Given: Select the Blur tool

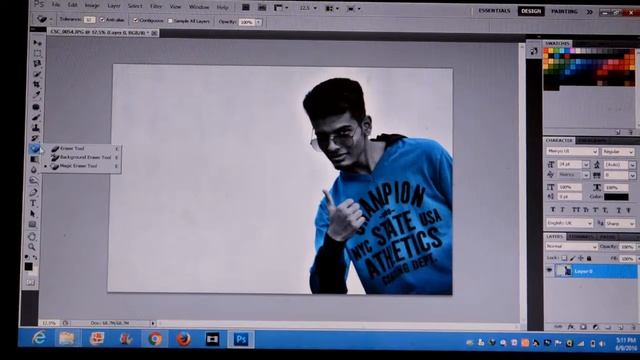Looking at the screenshot, I should coord(34,170).
